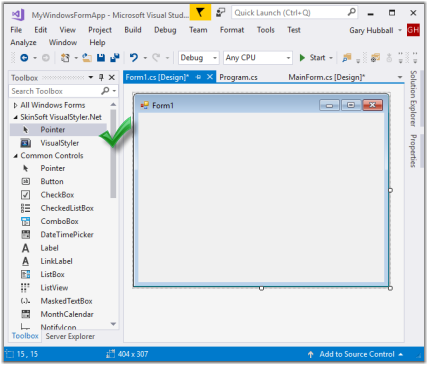The height and width of the screenshot is (365, 428).
Task: Open the Start button dropdown arrow
Action: (x=331, y=58)
